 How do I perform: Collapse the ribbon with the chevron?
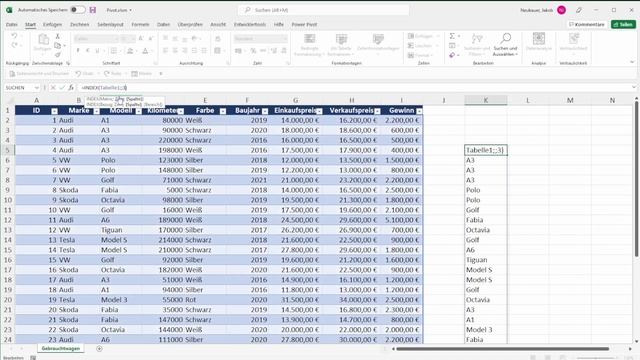click(x=632, y=62)
